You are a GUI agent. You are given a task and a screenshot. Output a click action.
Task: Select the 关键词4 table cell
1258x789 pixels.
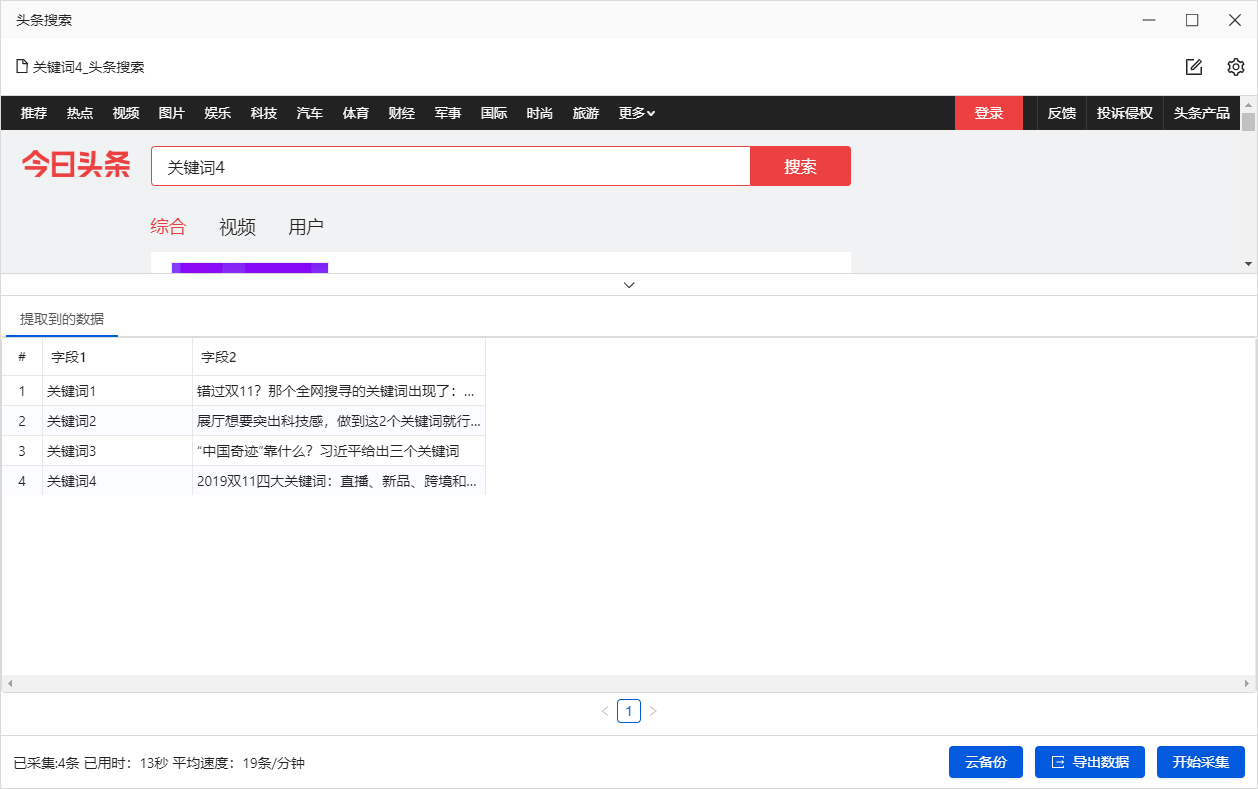[x=117, y=481]
